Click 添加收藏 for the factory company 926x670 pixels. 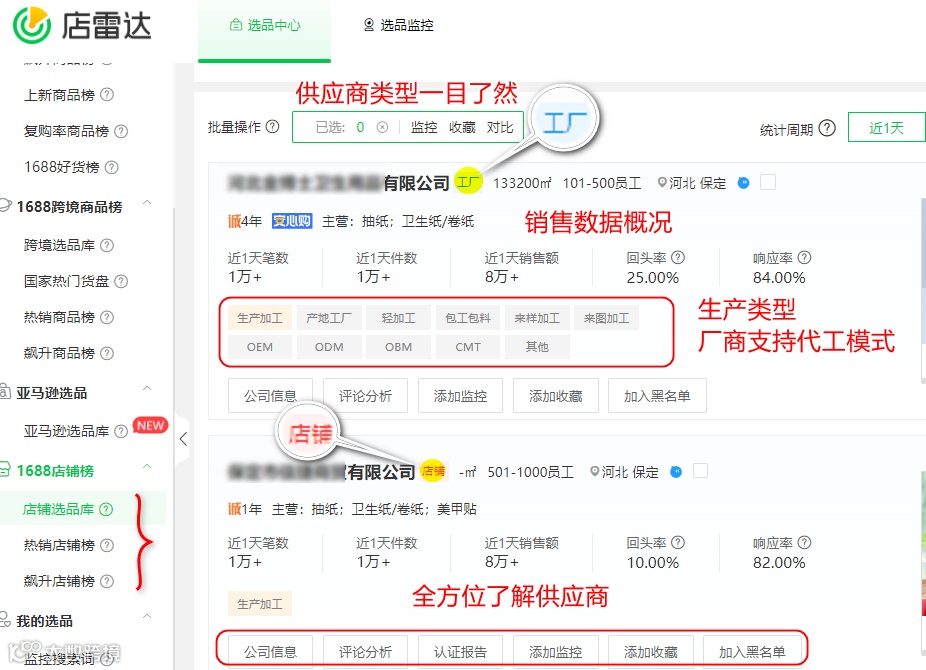(556, 396)
